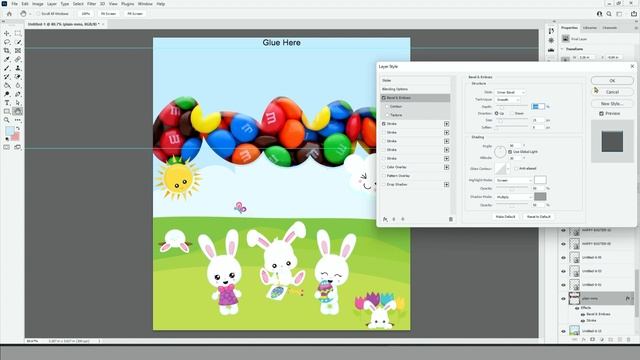Hide the plain mms layer
The width and height of the screenshot is (640, 360).
click(563, 299)
